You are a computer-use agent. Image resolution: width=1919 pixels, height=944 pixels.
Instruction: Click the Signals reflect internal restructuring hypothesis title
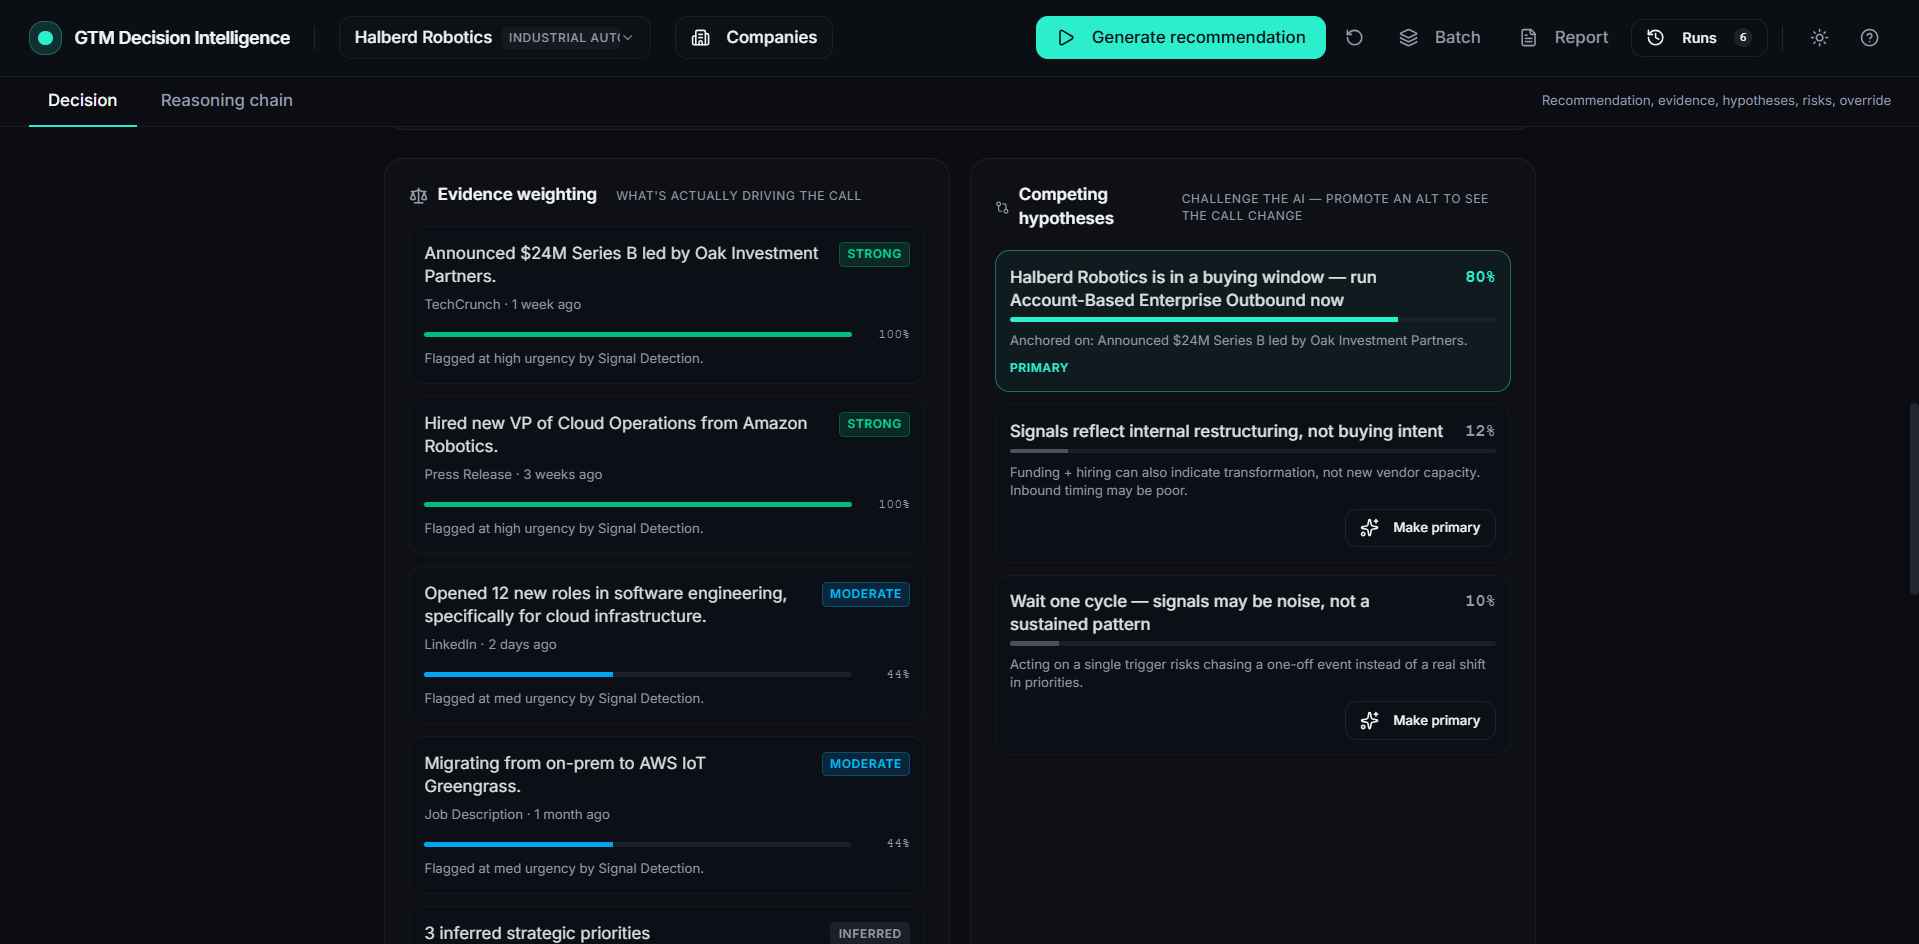point(1226,431)
